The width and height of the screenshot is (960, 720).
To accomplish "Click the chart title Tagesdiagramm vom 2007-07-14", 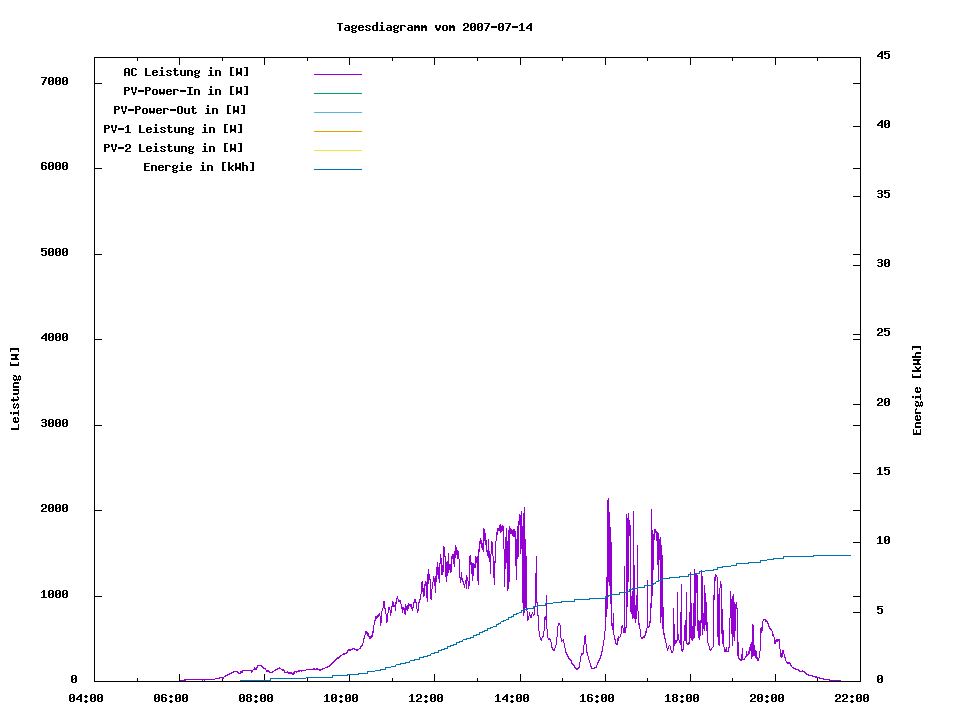I will point(434,27).
